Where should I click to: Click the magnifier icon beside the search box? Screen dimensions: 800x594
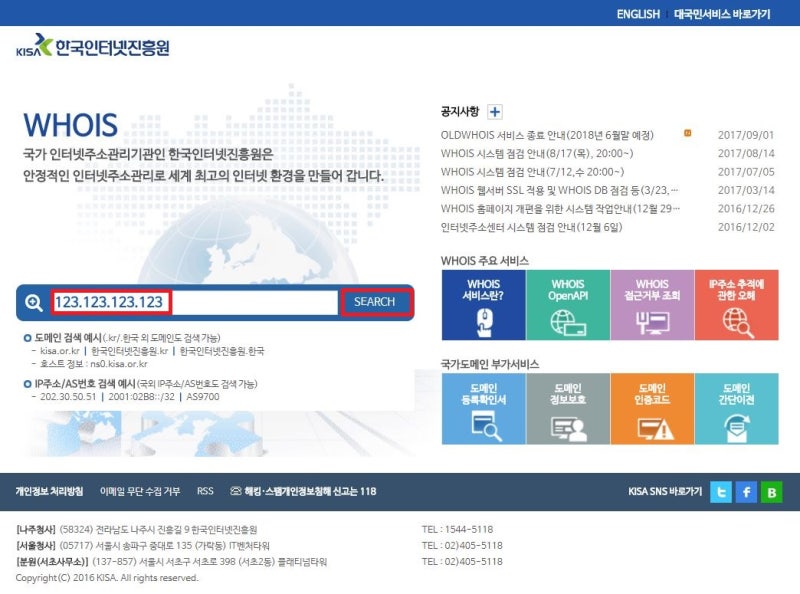34,303
